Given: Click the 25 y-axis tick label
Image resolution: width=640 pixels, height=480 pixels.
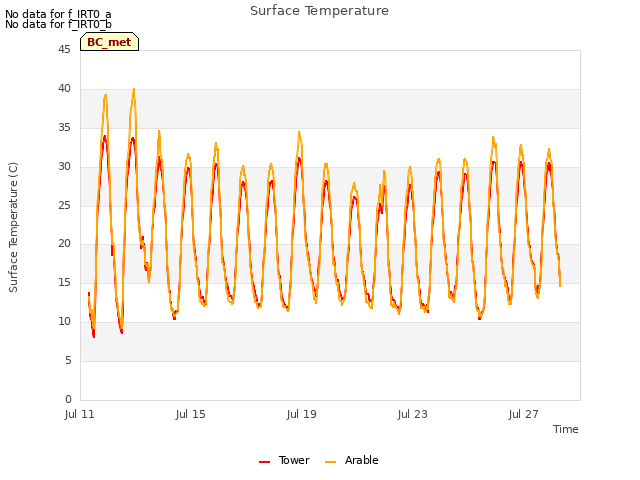Looking at the screenshot, I should (64, 205).
